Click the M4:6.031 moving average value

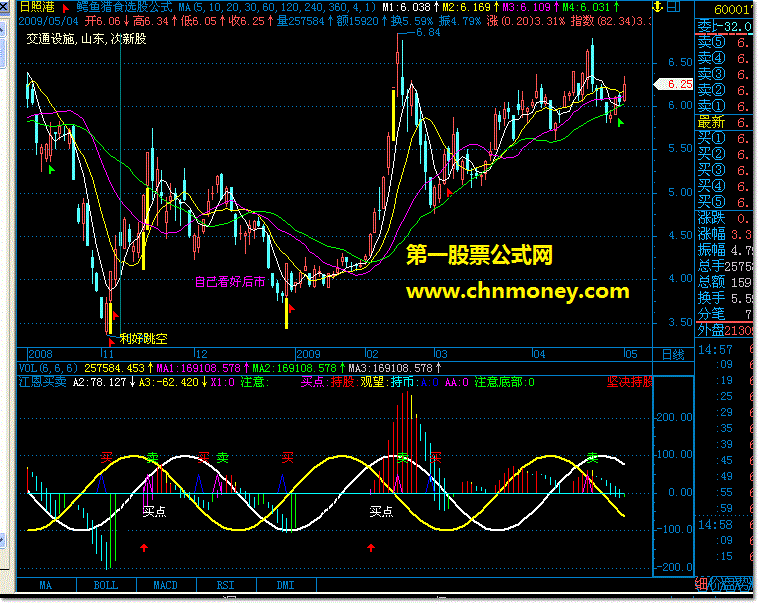point(586,7)
